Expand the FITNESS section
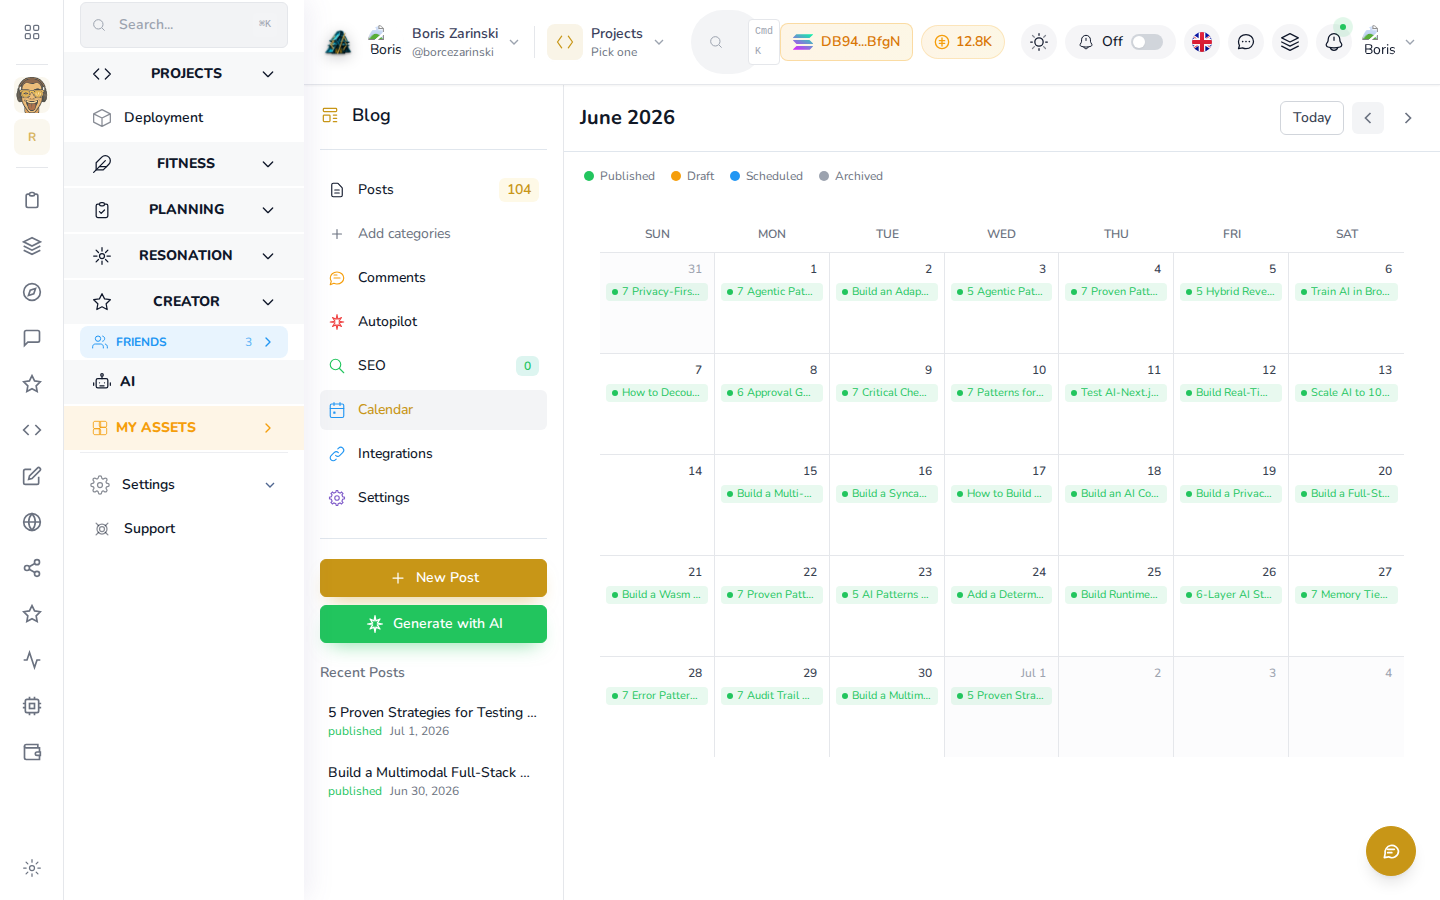 click(x=184, y=164)
